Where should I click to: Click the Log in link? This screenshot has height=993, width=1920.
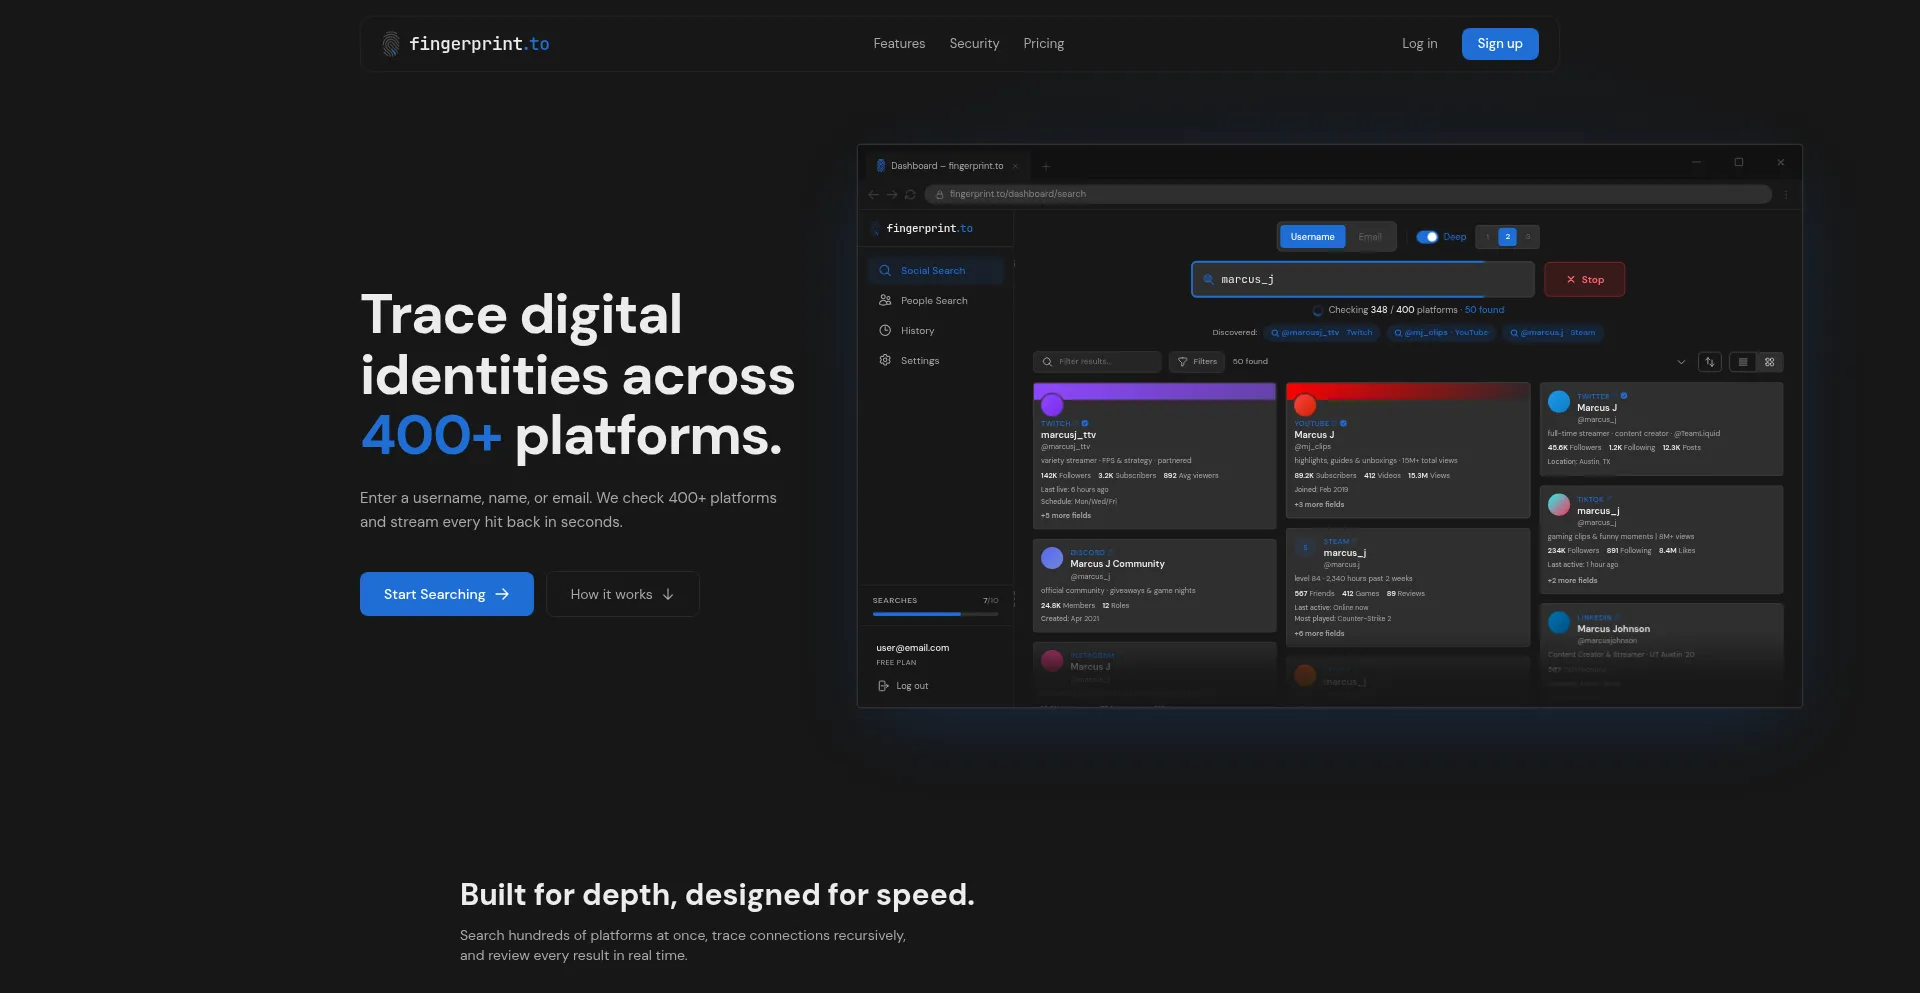coord(1419,44)
